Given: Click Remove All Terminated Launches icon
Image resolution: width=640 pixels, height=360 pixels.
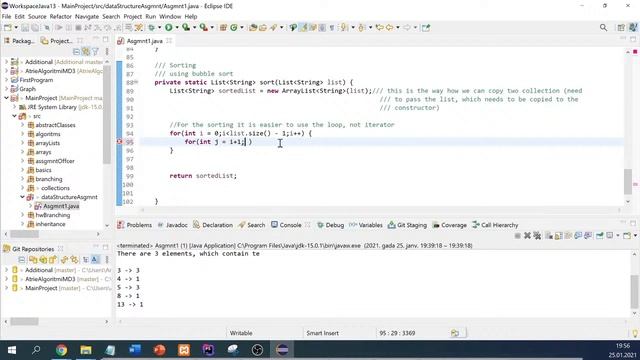Looking at the screenshot, I should (537, 236).
